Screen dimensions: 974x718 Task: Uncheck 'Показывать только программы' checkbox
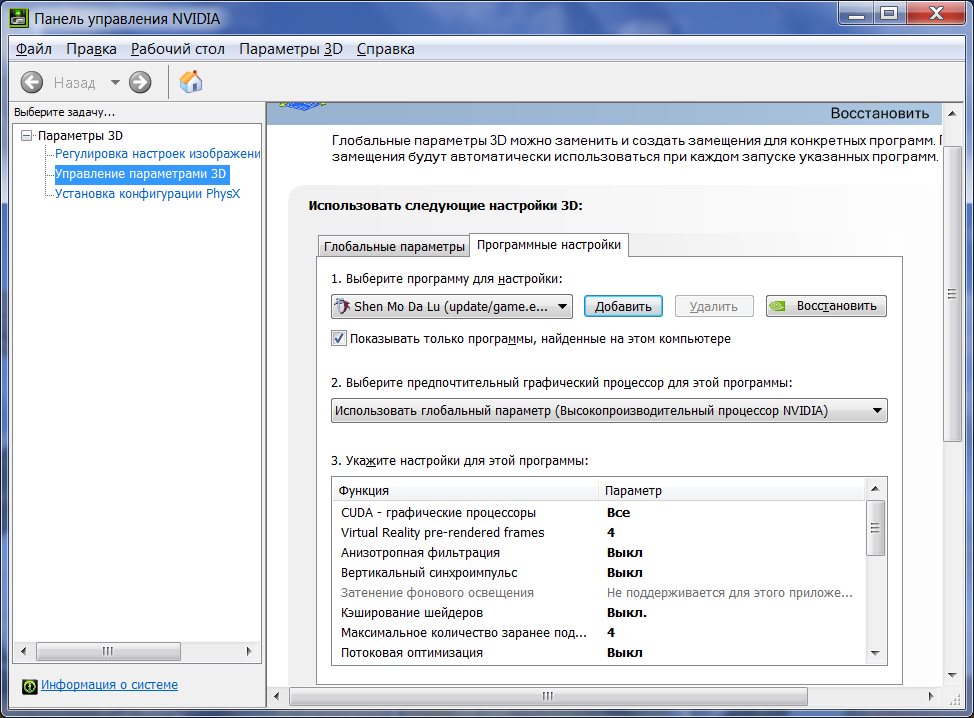(339, 339)
